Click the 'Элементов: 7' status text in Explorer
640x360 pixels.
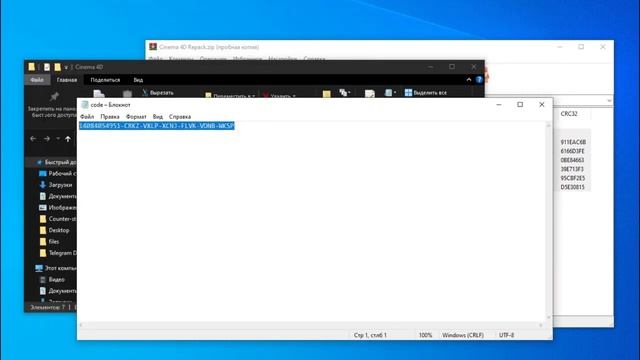pyautogui.click(x=47, y=307)
